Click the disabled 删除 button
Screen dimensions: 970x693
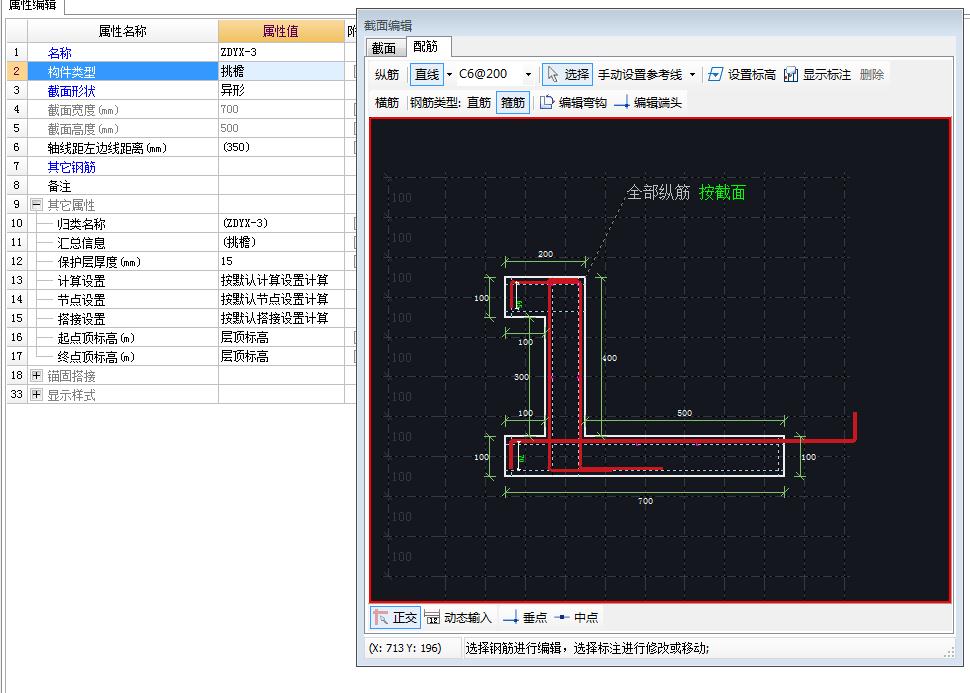click(872, 75)
